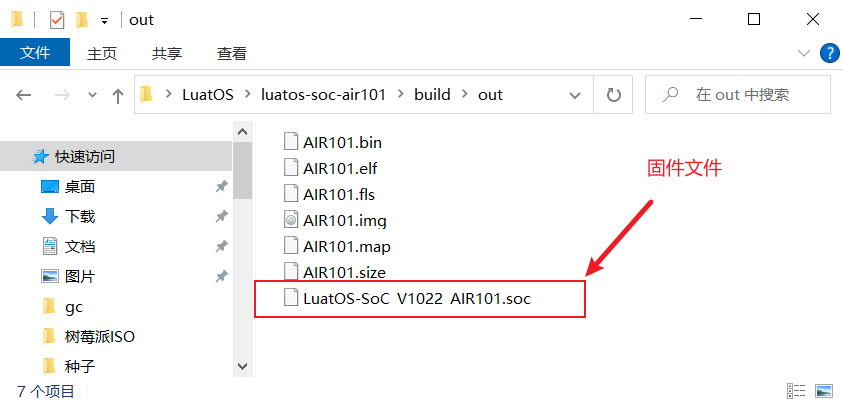Click the Refresh button in address bar

(x=613, y=95)
